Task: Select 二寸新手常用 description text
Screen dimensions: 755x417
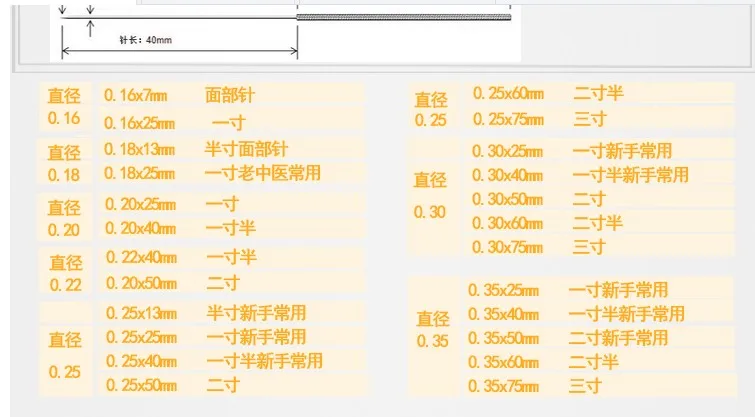Action: (x=618, y=339)
